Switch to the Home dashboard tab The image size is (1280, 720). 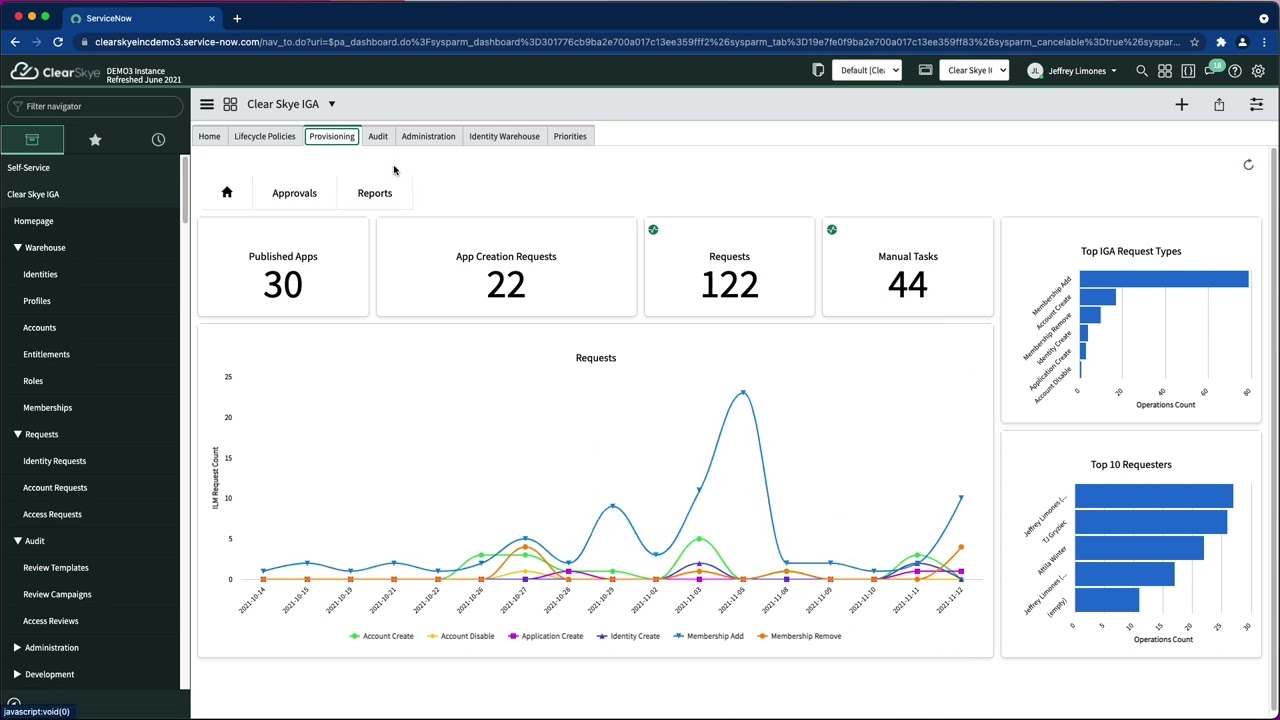pyautogui.click(x=209, y=136)
